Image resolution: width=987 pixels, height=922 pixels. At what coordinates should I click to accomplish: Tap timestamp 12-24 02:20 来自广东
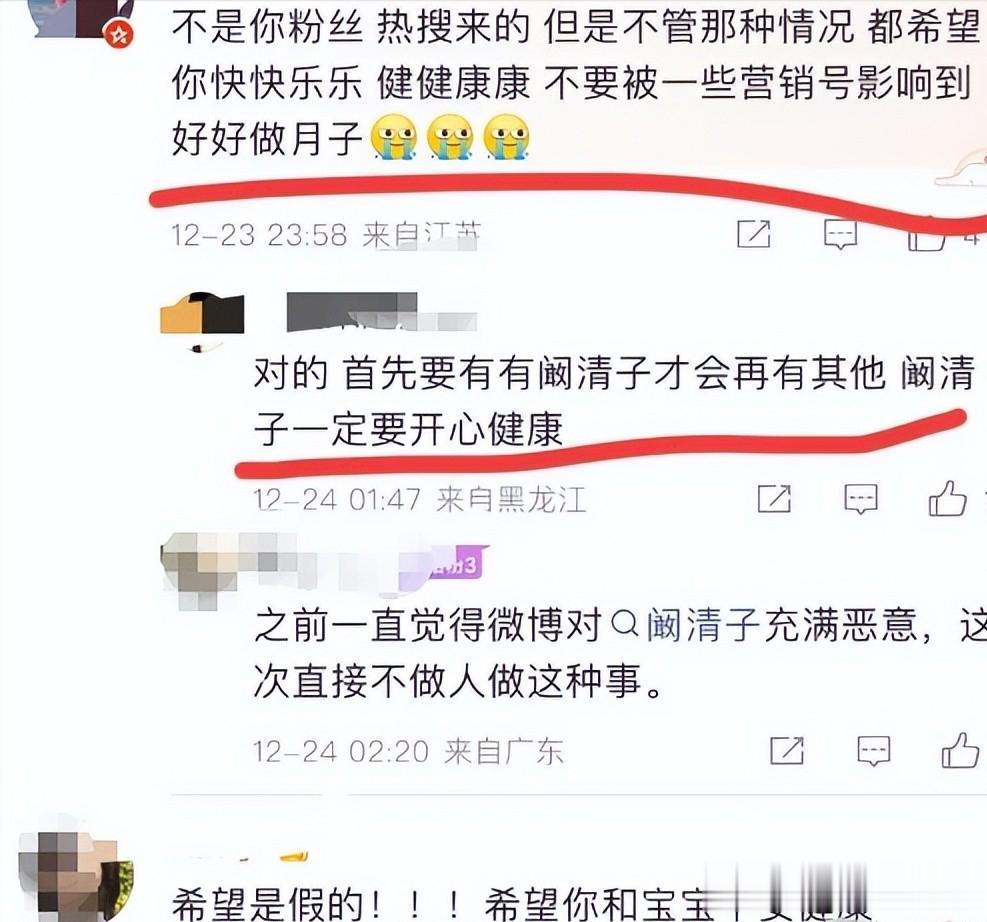(x=408, y=751)
